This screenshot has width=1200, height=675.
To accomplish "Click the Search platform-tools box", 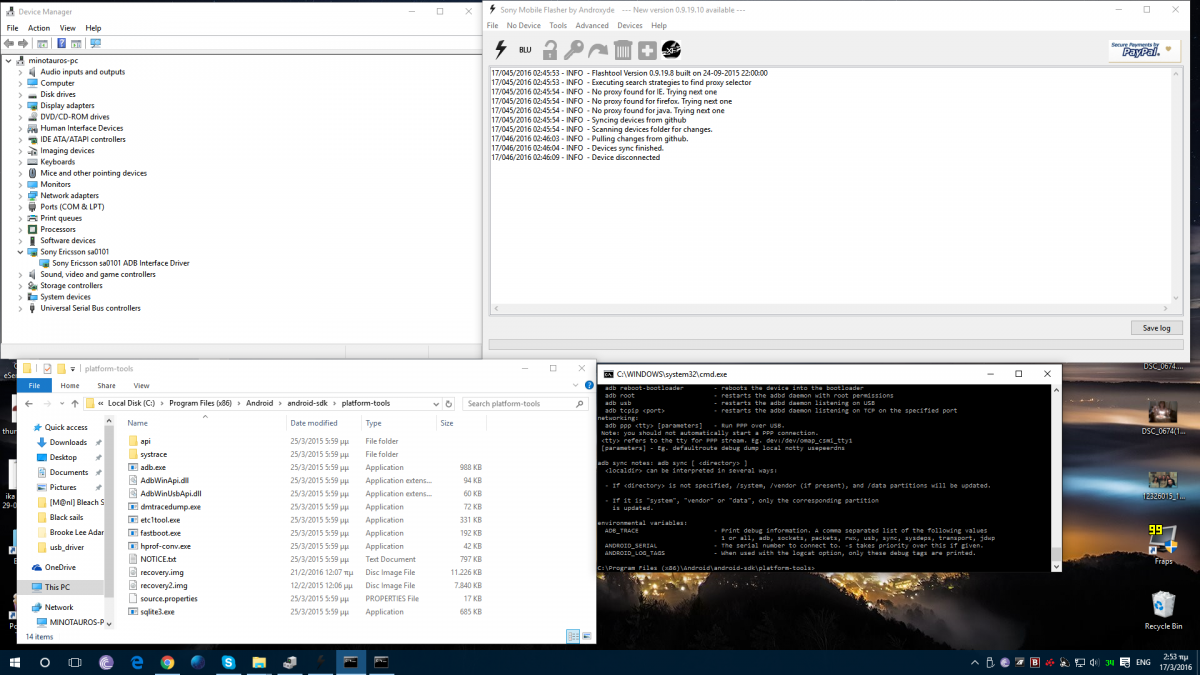I will click(526, 404).
